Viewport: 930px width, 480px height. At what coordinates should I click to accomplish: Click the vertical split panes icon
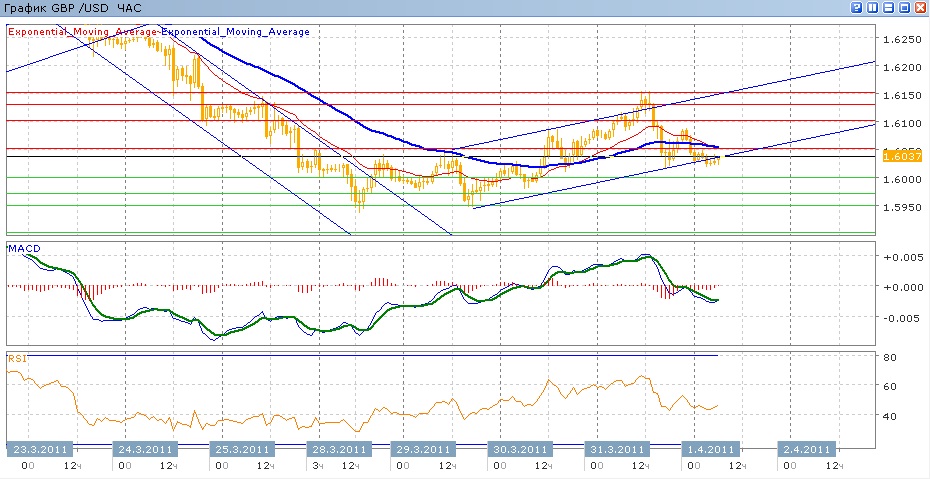(873, 8)
